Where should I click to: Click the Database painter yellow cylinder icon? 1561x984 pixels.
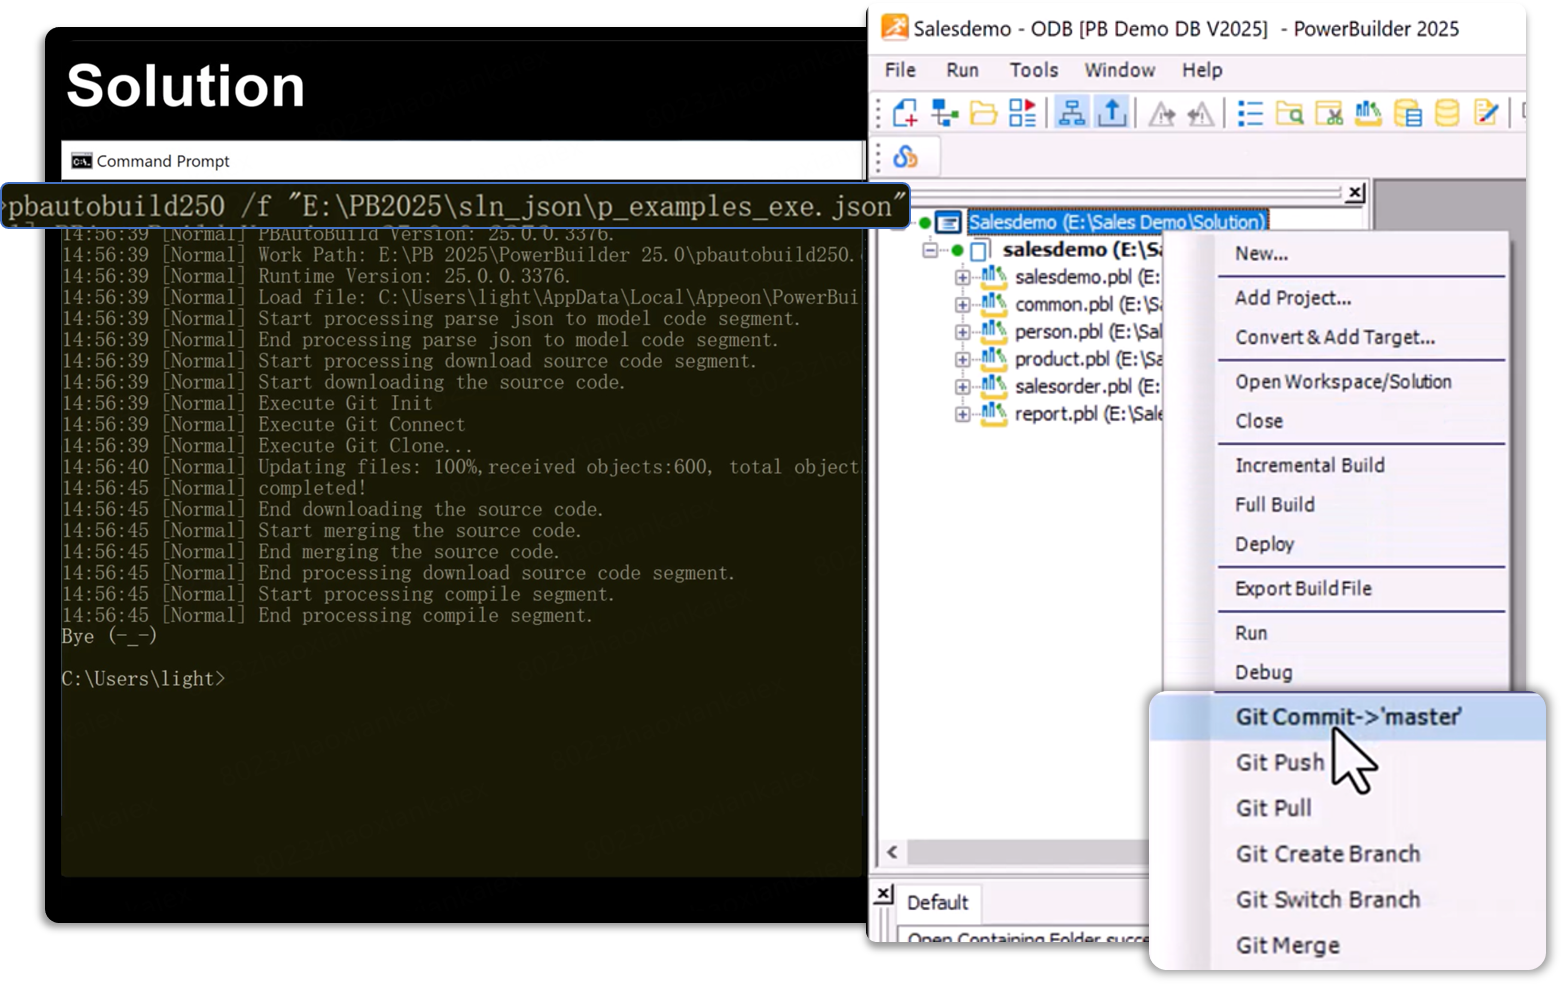coord(1447,114)
